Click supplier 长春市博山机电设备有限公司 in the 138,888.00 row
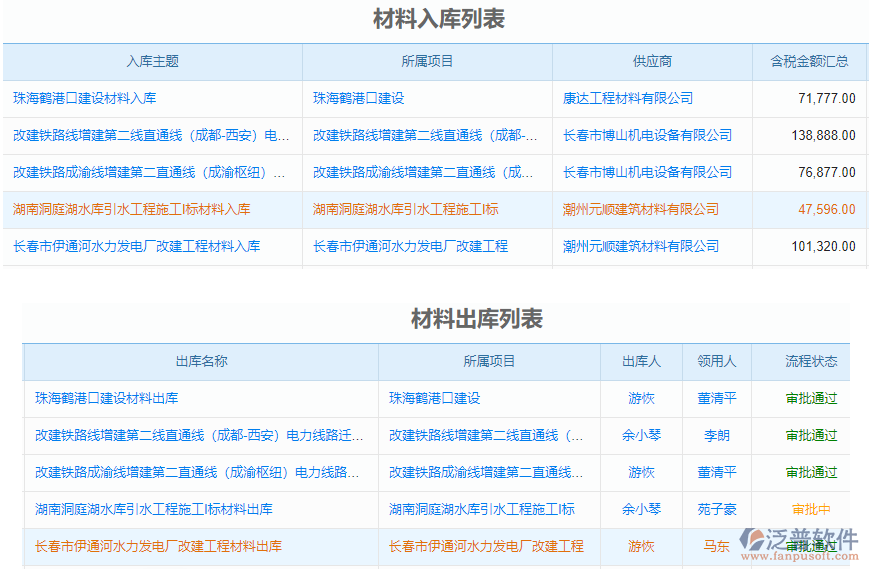Screen dimensions: 869x572 coord(647,136)
